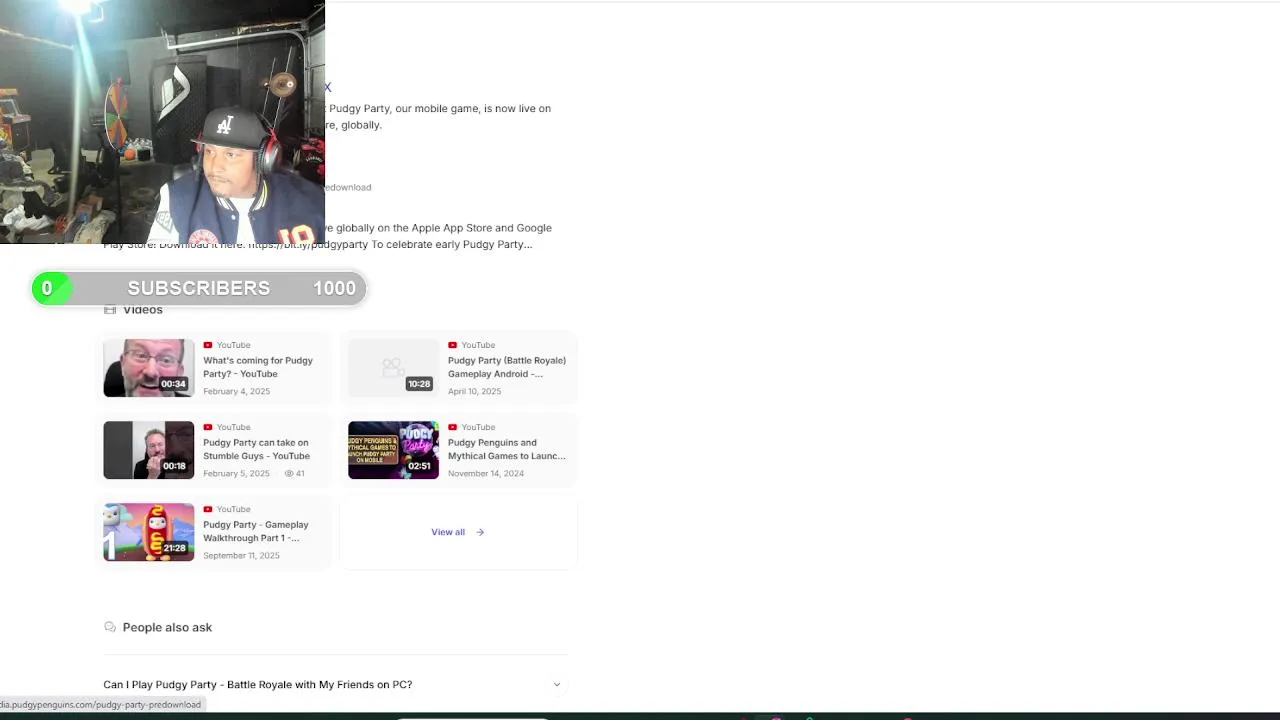Click the bit.ly/pudgyparty link in the snippet
1280x720 pixels.
(308, 244)
